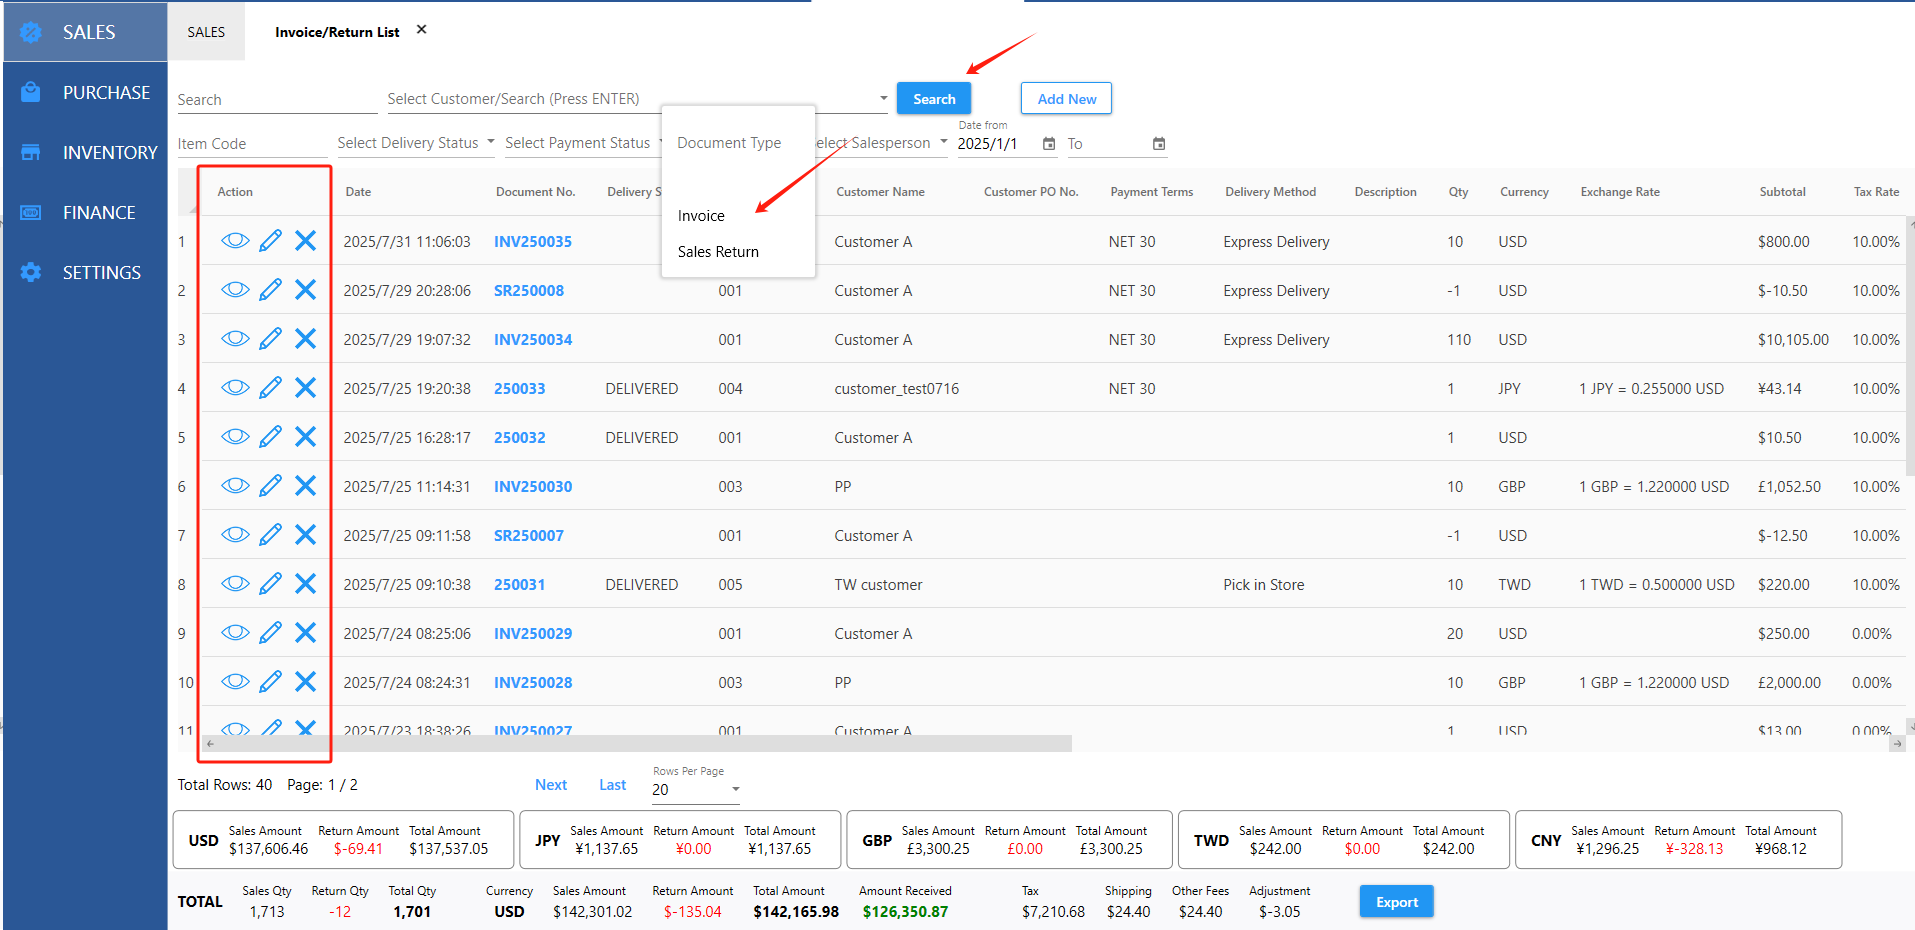Click the pencil edit icon for INV250035
This screenshot has width=1915, height=930.
270,241
